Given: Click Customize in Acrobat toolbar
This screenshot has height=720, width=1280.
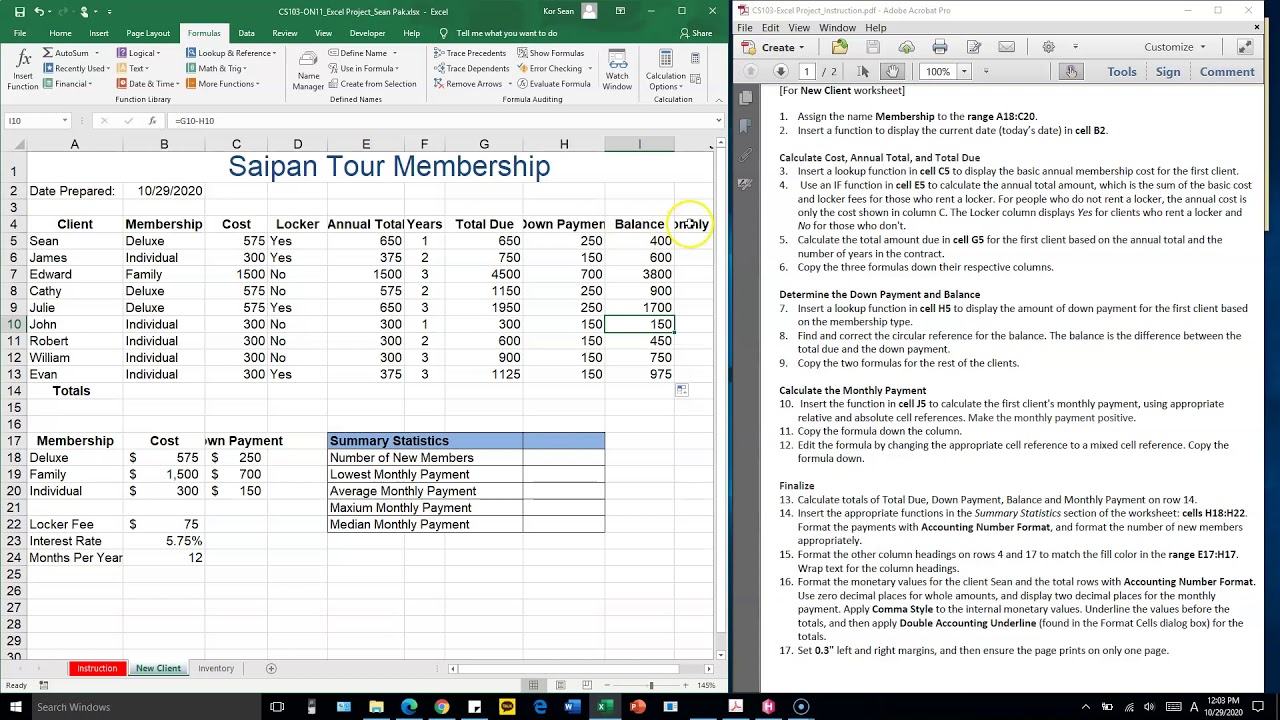Looking at the screenshot, I should [1175, 47].
